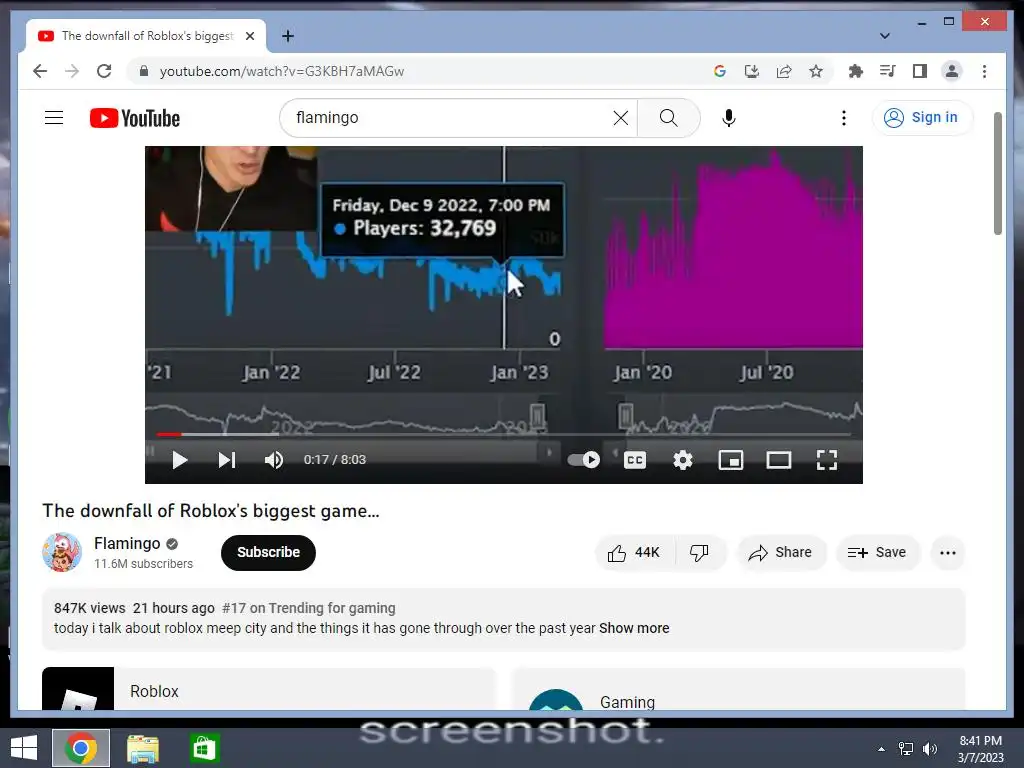Open Flamingo channel avatar
Viewport: 1024px width, 768px height.
62,552
